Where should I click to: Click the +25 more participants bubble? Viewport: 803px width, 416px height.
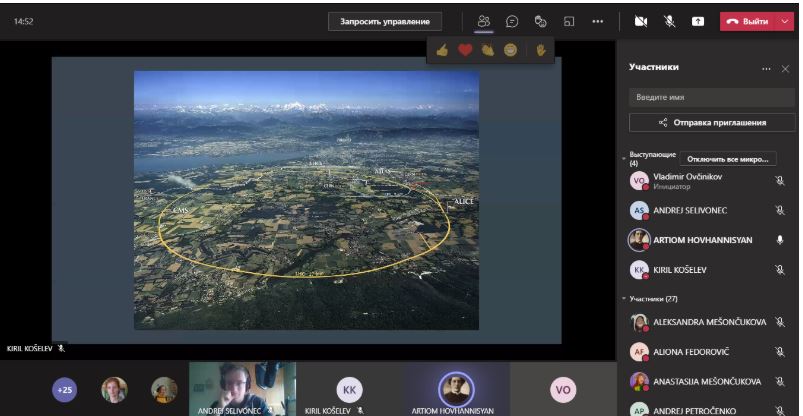(65, 390)
